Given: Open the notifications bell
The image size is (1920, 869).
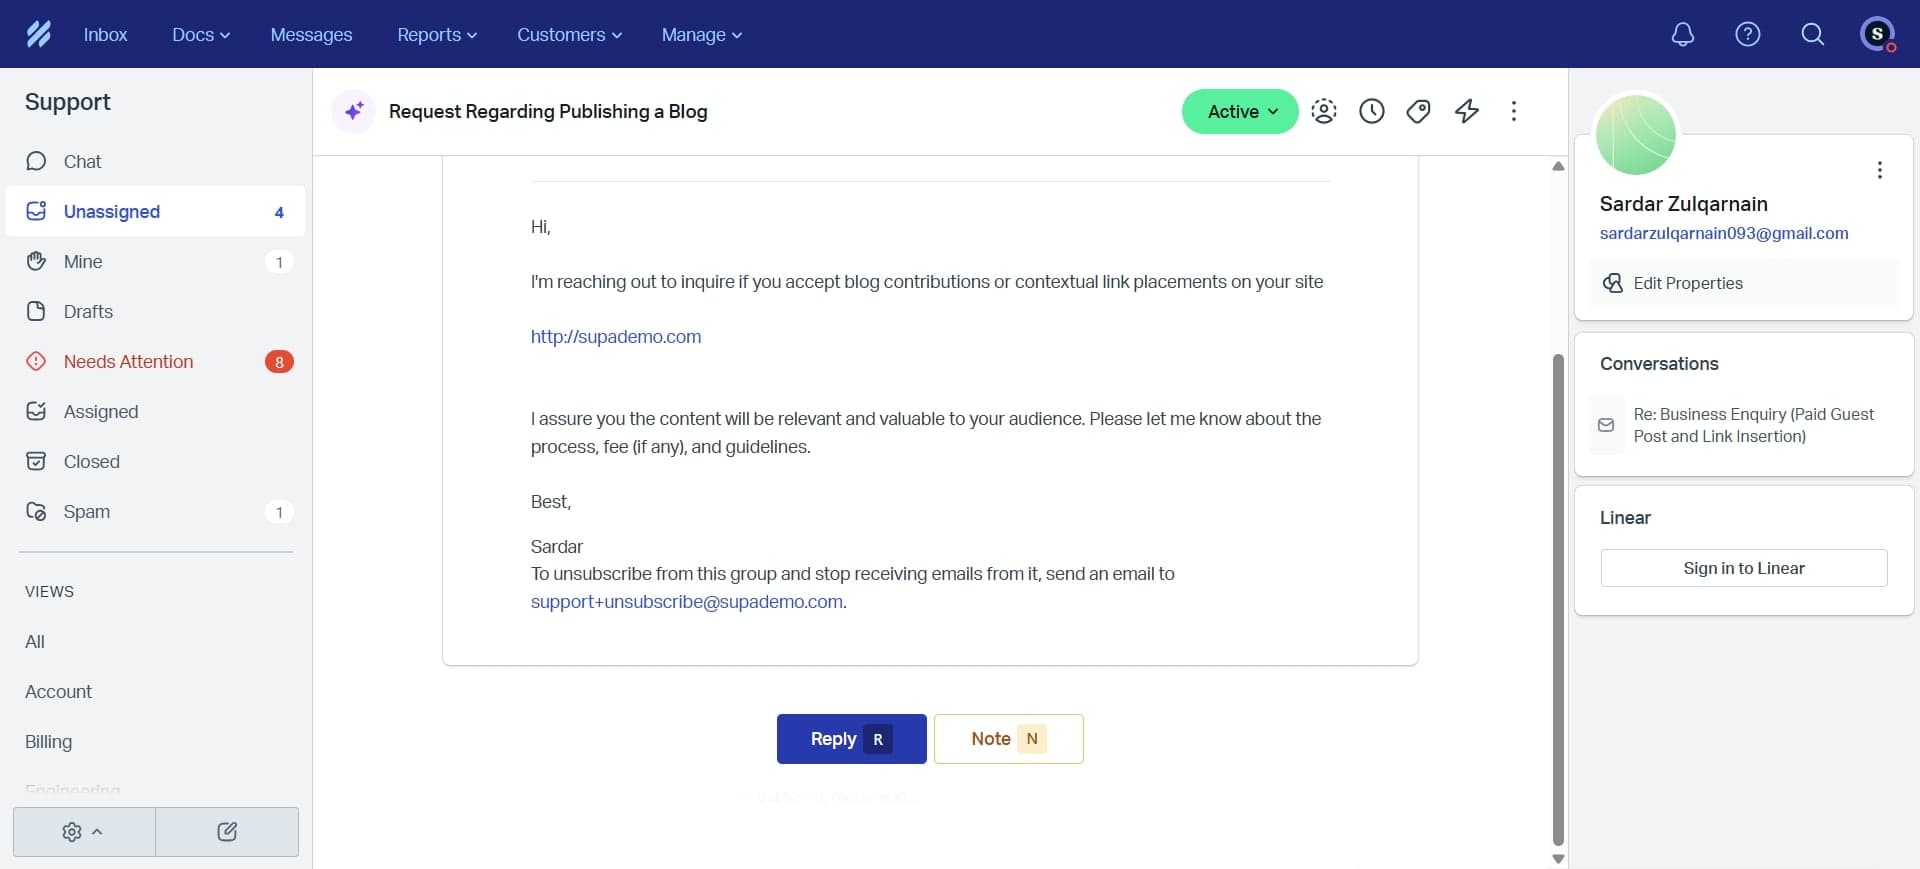Looking at the screenshot, I should pos(1683,35).
